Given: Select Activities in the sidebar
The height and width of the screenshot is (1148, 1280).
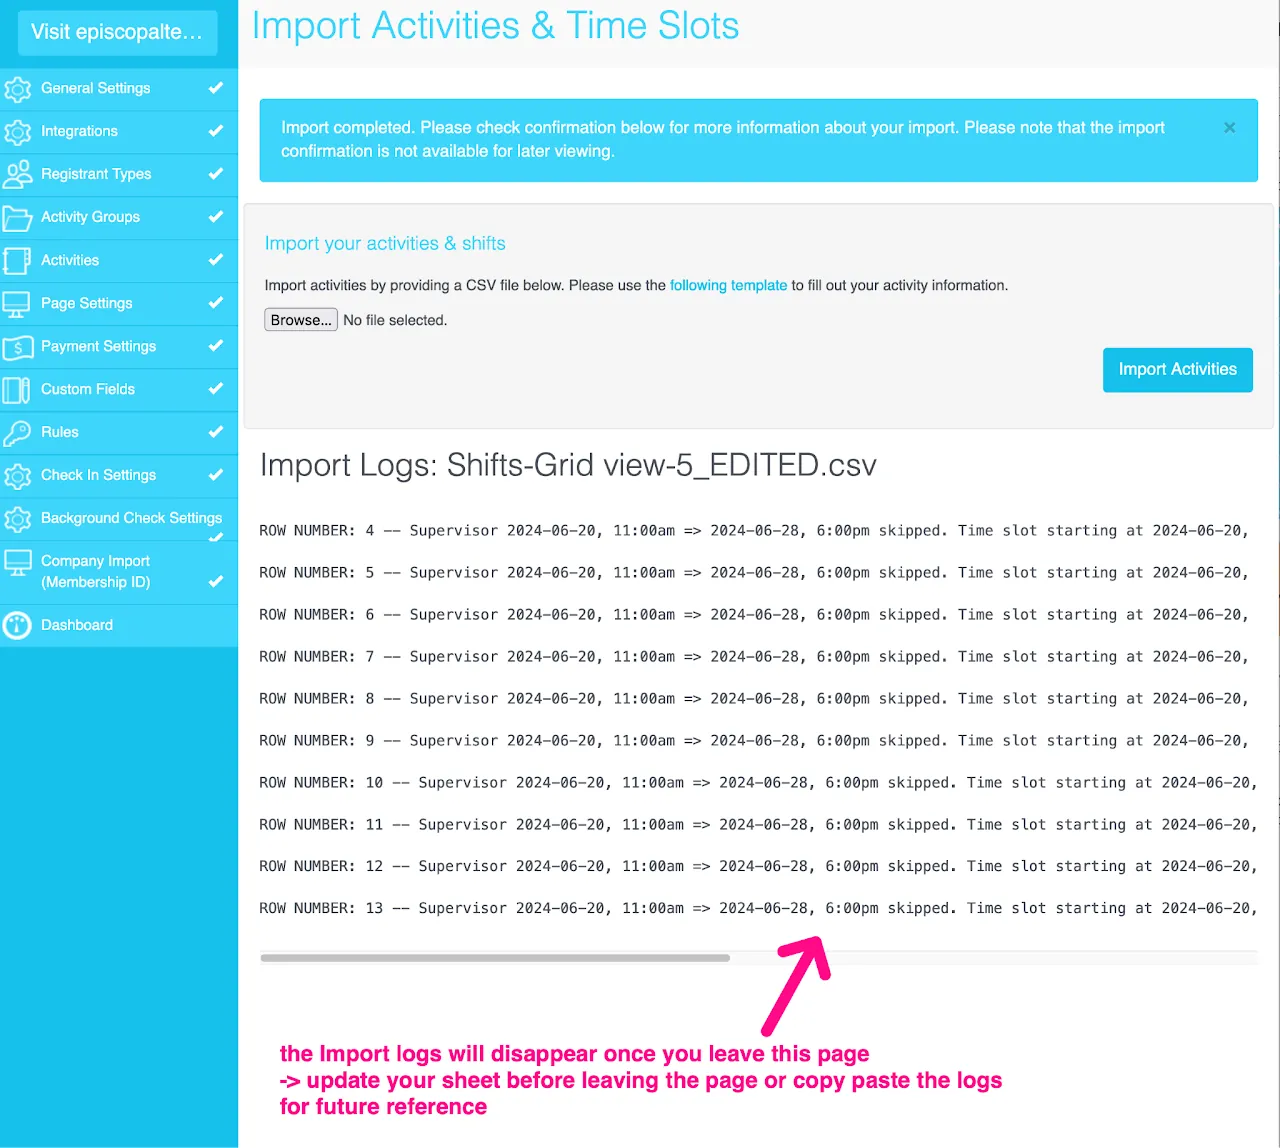Looking at the screenshot, I should [x=119, y=261].
